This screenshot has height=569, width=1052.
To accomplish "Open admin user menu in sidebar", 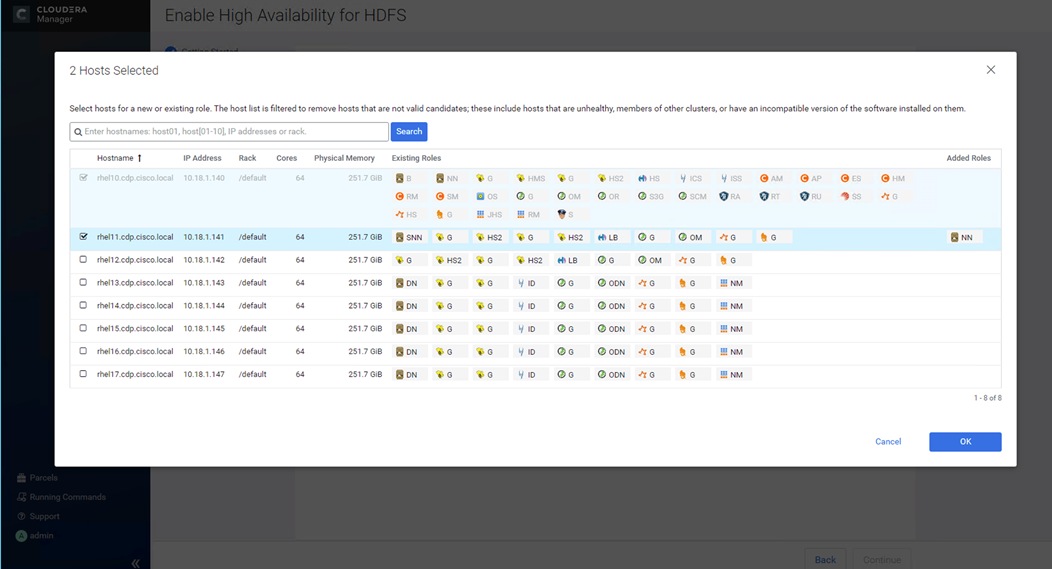I will [35, 535].
